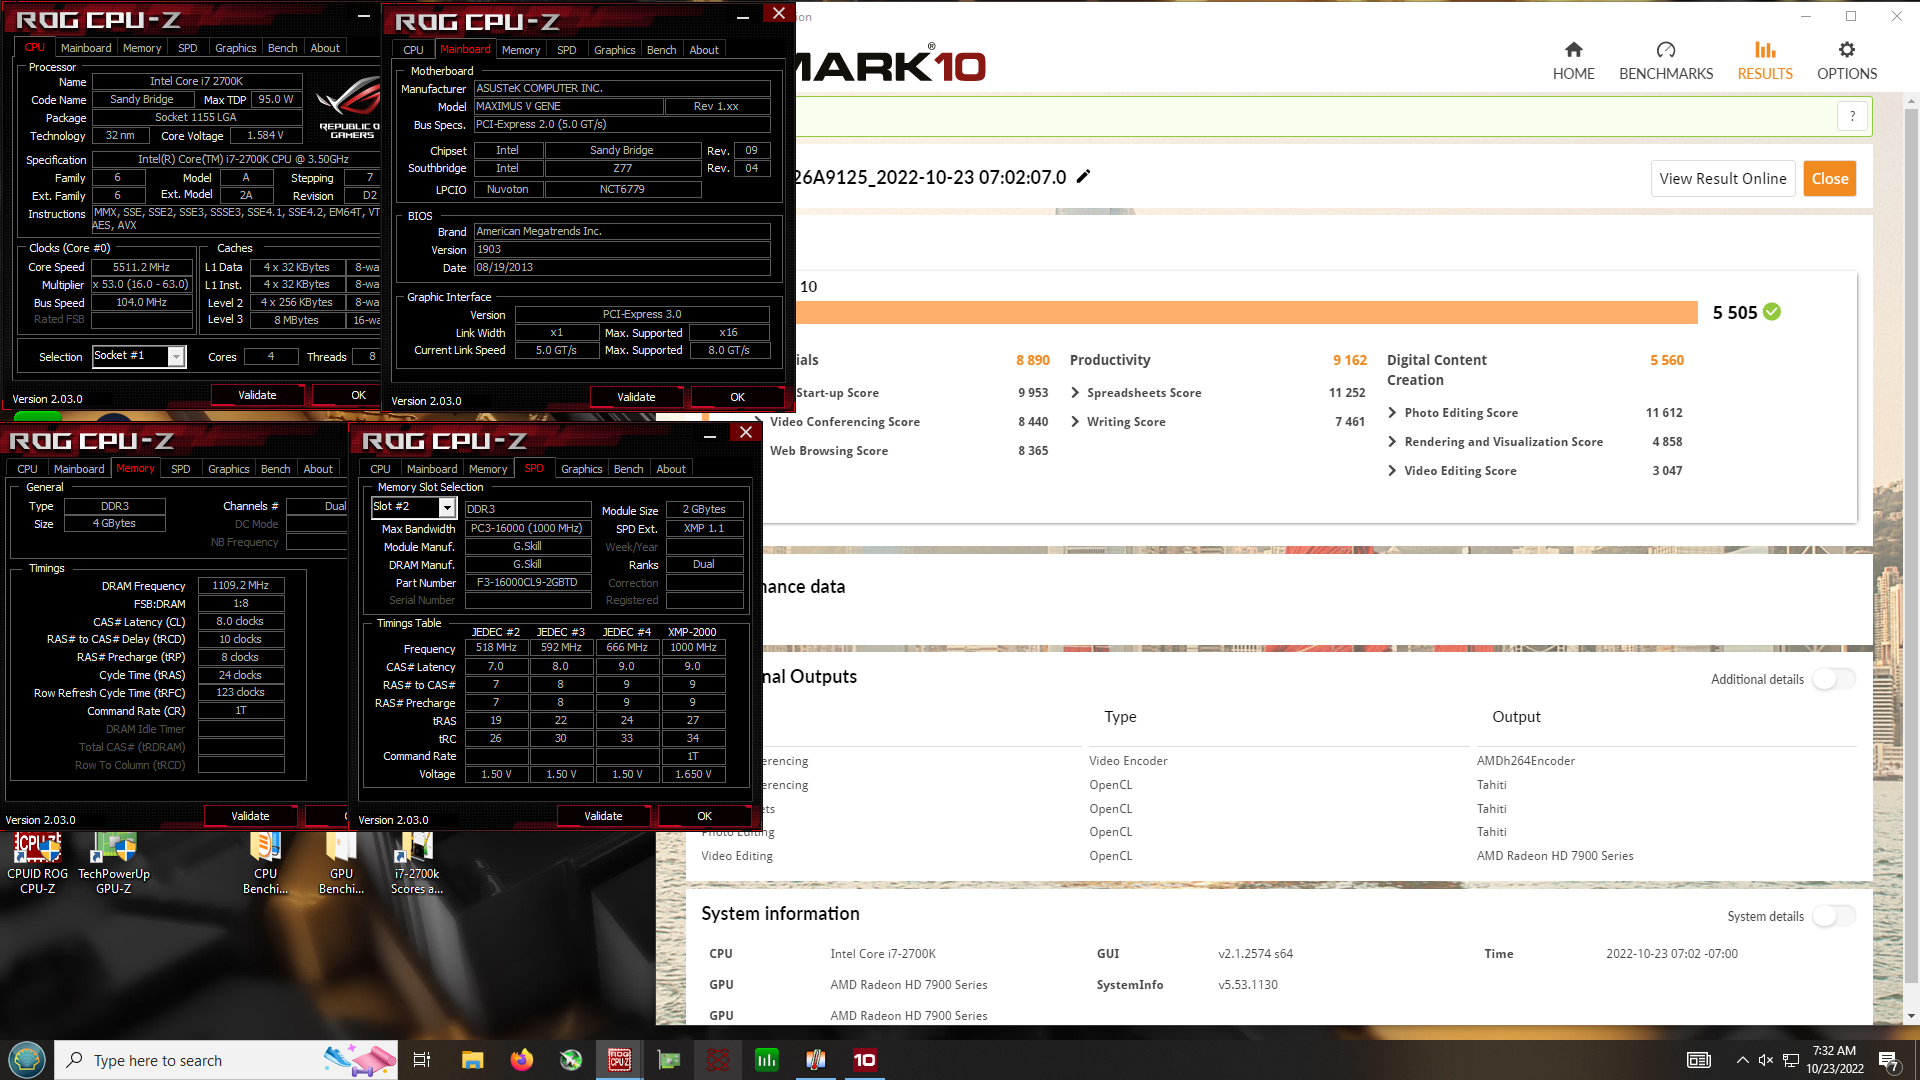Switch to Bench tab in Mainboard CPU-Z window
The width and height of the screenshot is (1920, 1080).
[661, 50]
